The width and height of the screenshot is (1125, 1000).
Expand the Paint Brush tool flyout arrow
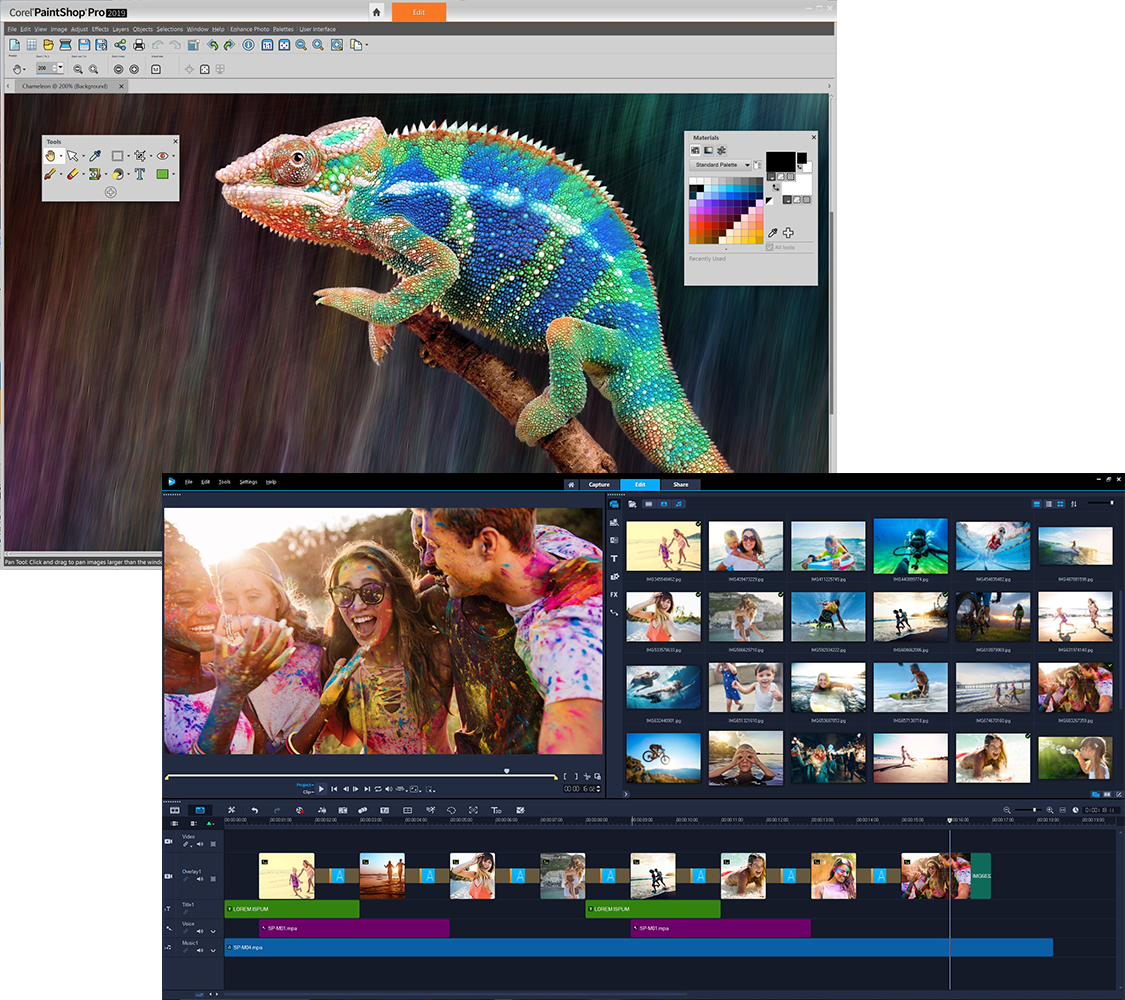pos(61,174)
